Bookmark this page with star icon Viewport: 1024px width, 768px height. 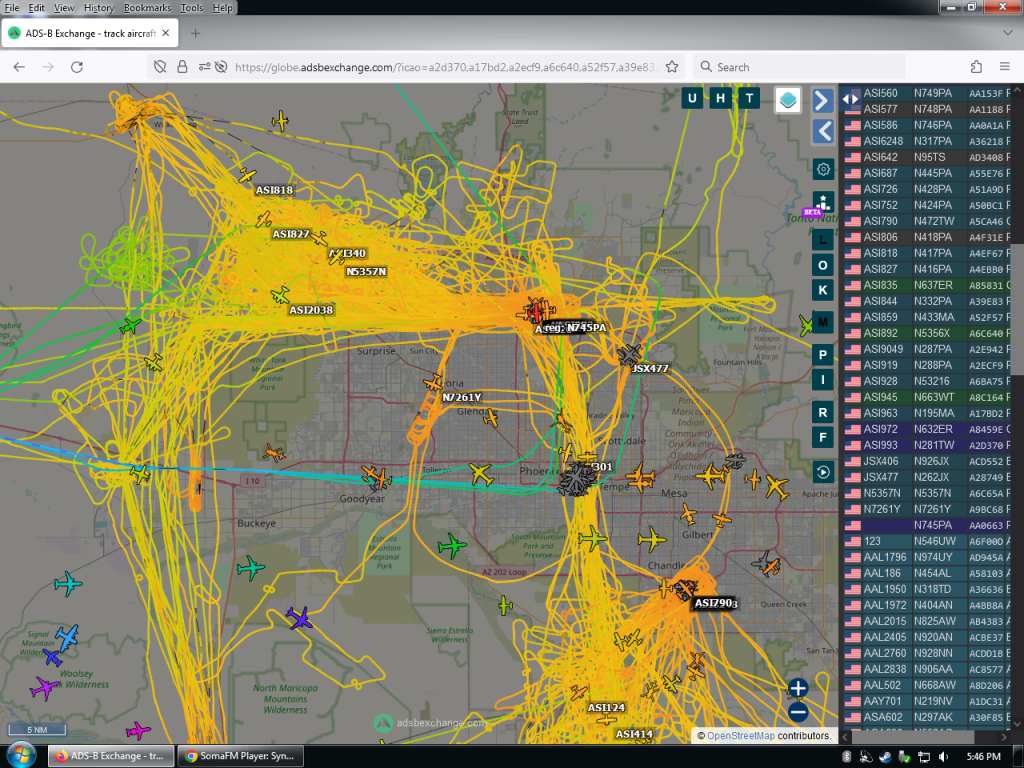coord(672,67)
